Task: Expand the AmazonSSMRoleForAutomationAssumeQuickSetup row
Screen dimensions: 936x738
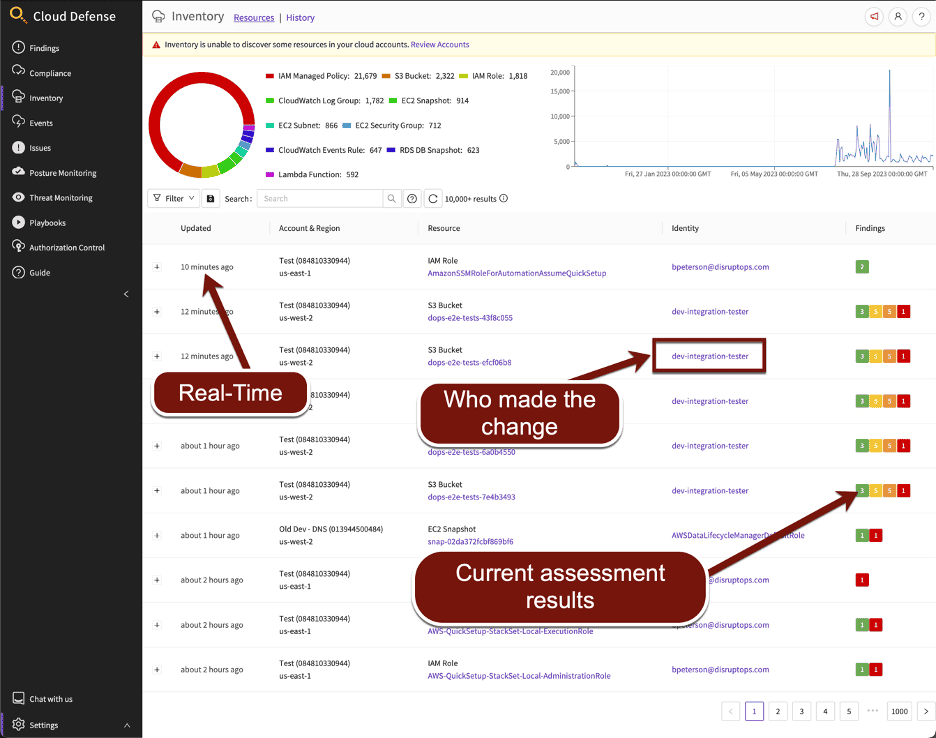Action: 157,267
